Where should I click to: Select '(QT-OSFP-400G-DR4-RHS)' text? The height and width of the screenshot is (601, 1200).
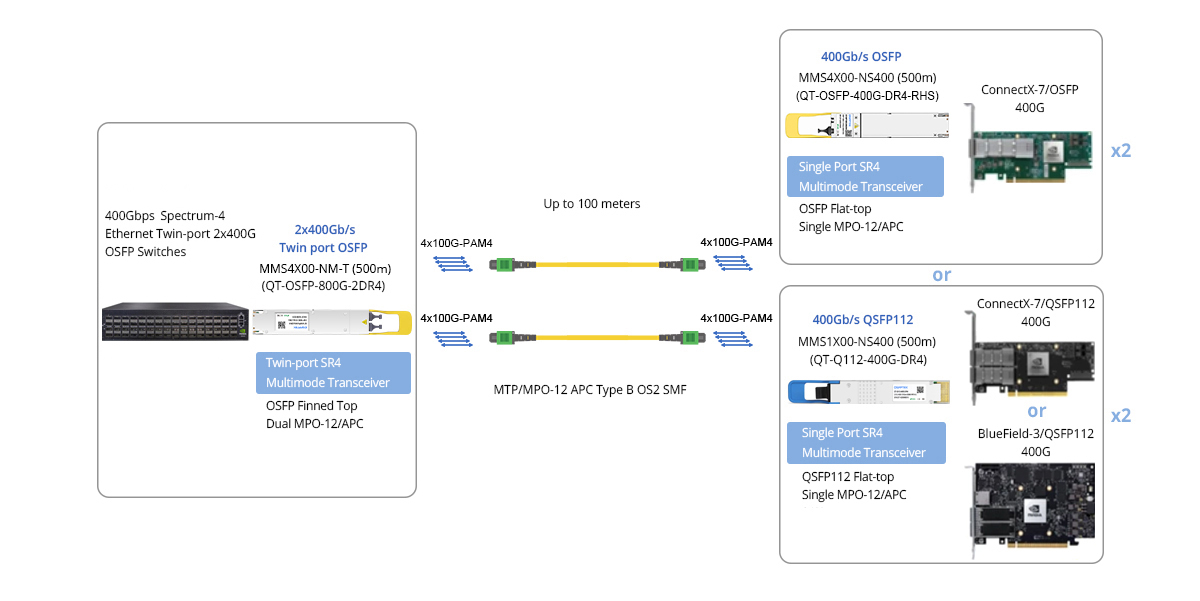coord(868,97)
